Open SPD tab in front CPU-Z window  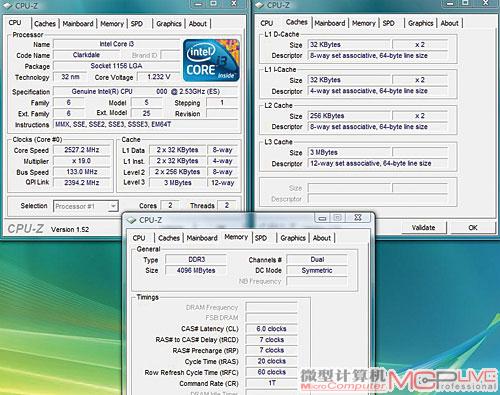click(x=261, y=238)
